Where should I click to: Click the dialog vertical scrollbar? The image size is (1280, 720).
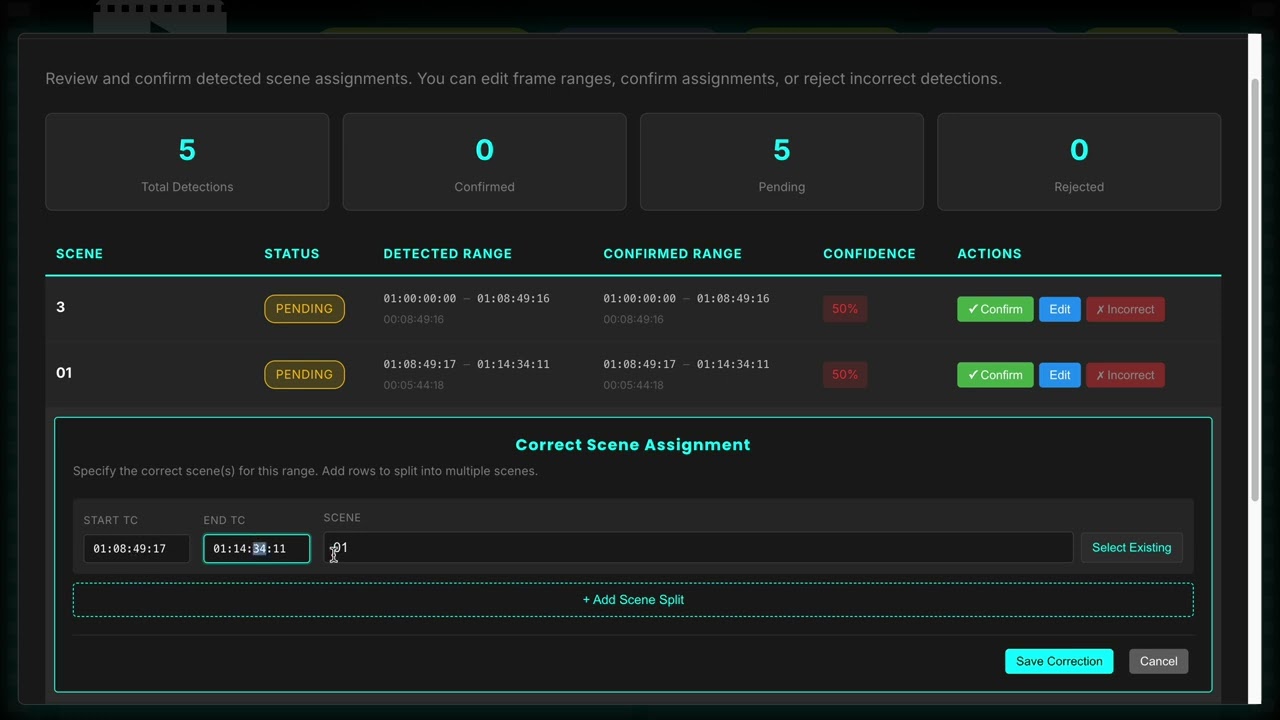click(1255, 290)
